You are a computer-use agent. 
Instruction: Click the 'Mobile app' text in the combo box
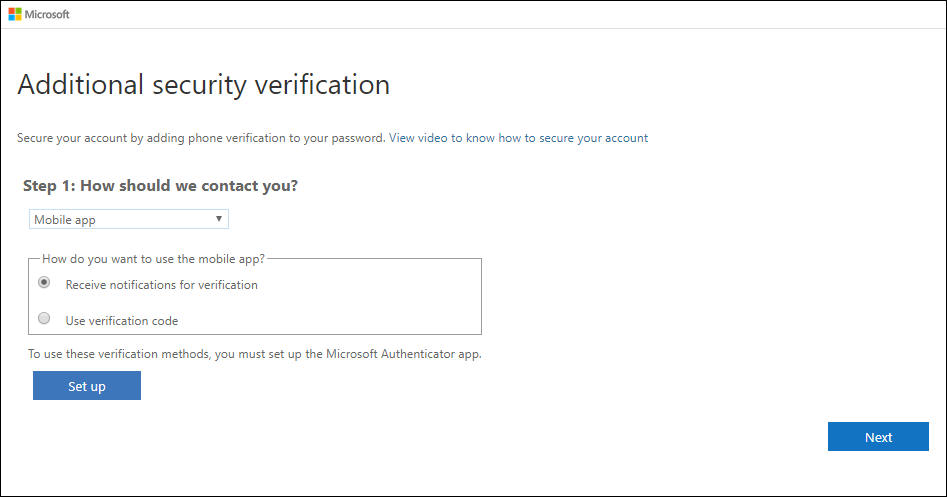coord(65,220)
